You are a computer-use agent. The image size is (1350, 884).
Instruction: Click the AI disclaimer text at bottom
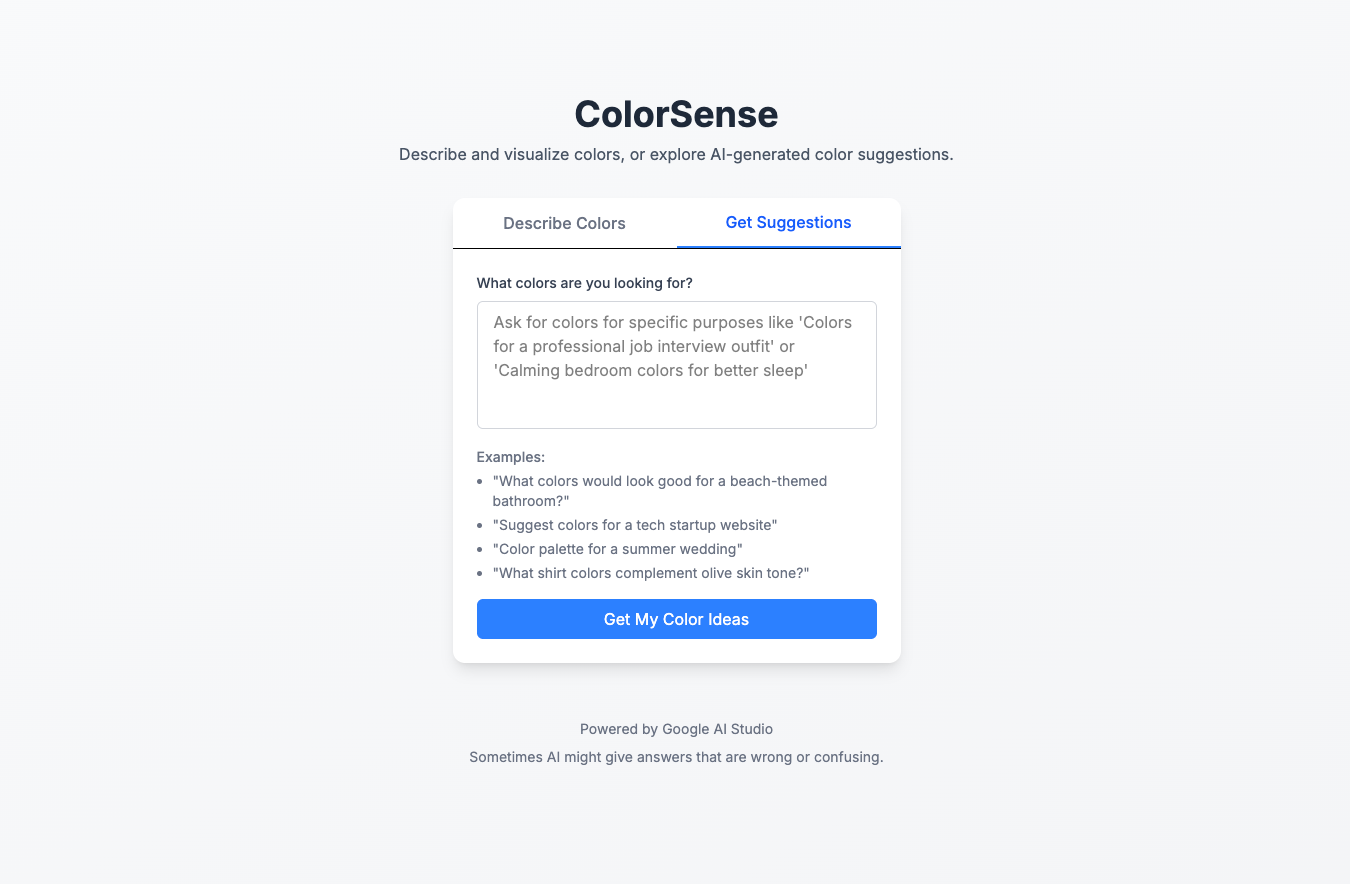coord(676,757)
